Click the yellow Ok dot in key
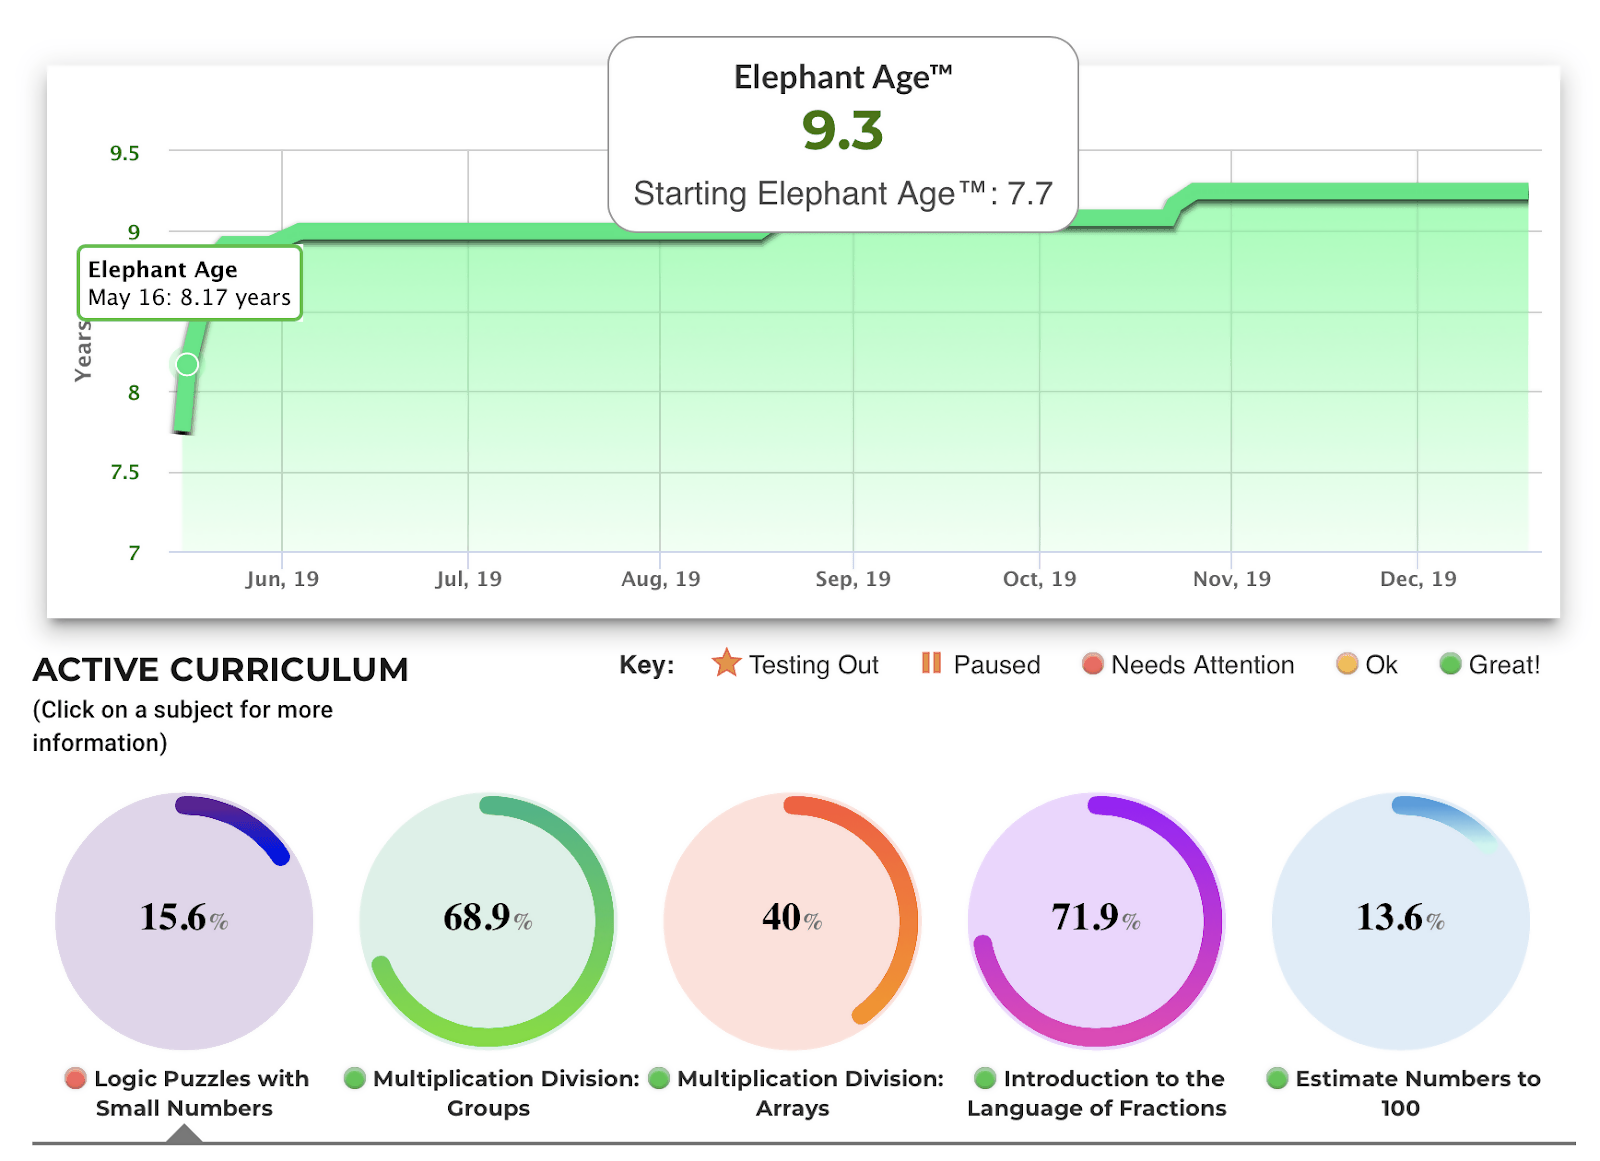 [1347, 664]
